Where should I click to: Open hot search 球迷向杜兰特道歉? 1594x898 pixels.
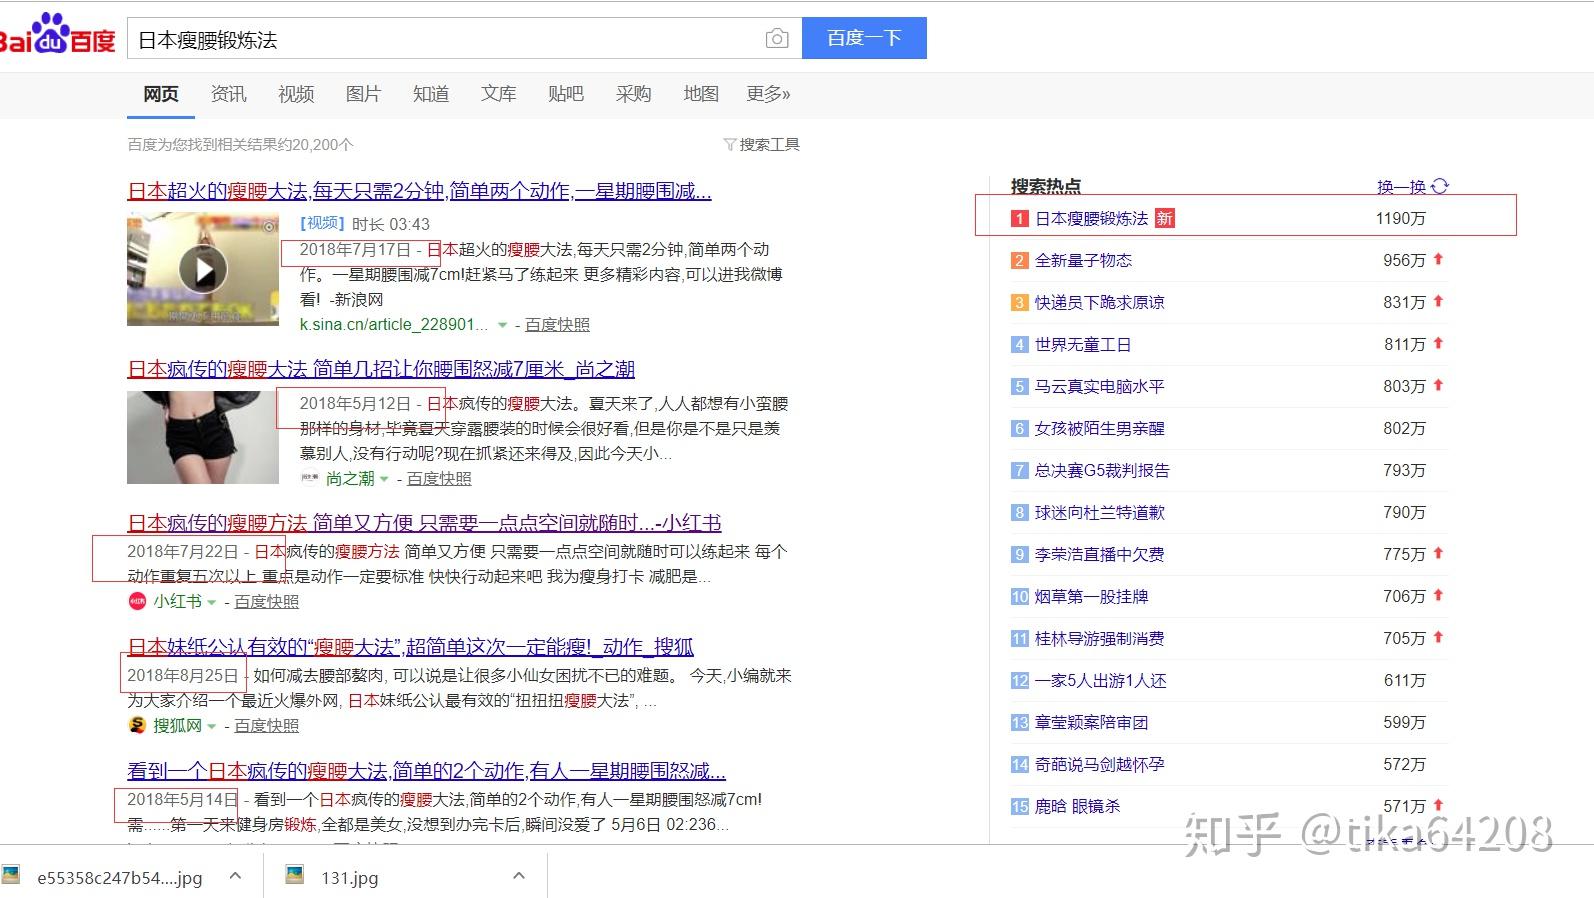click(1099, 512)
